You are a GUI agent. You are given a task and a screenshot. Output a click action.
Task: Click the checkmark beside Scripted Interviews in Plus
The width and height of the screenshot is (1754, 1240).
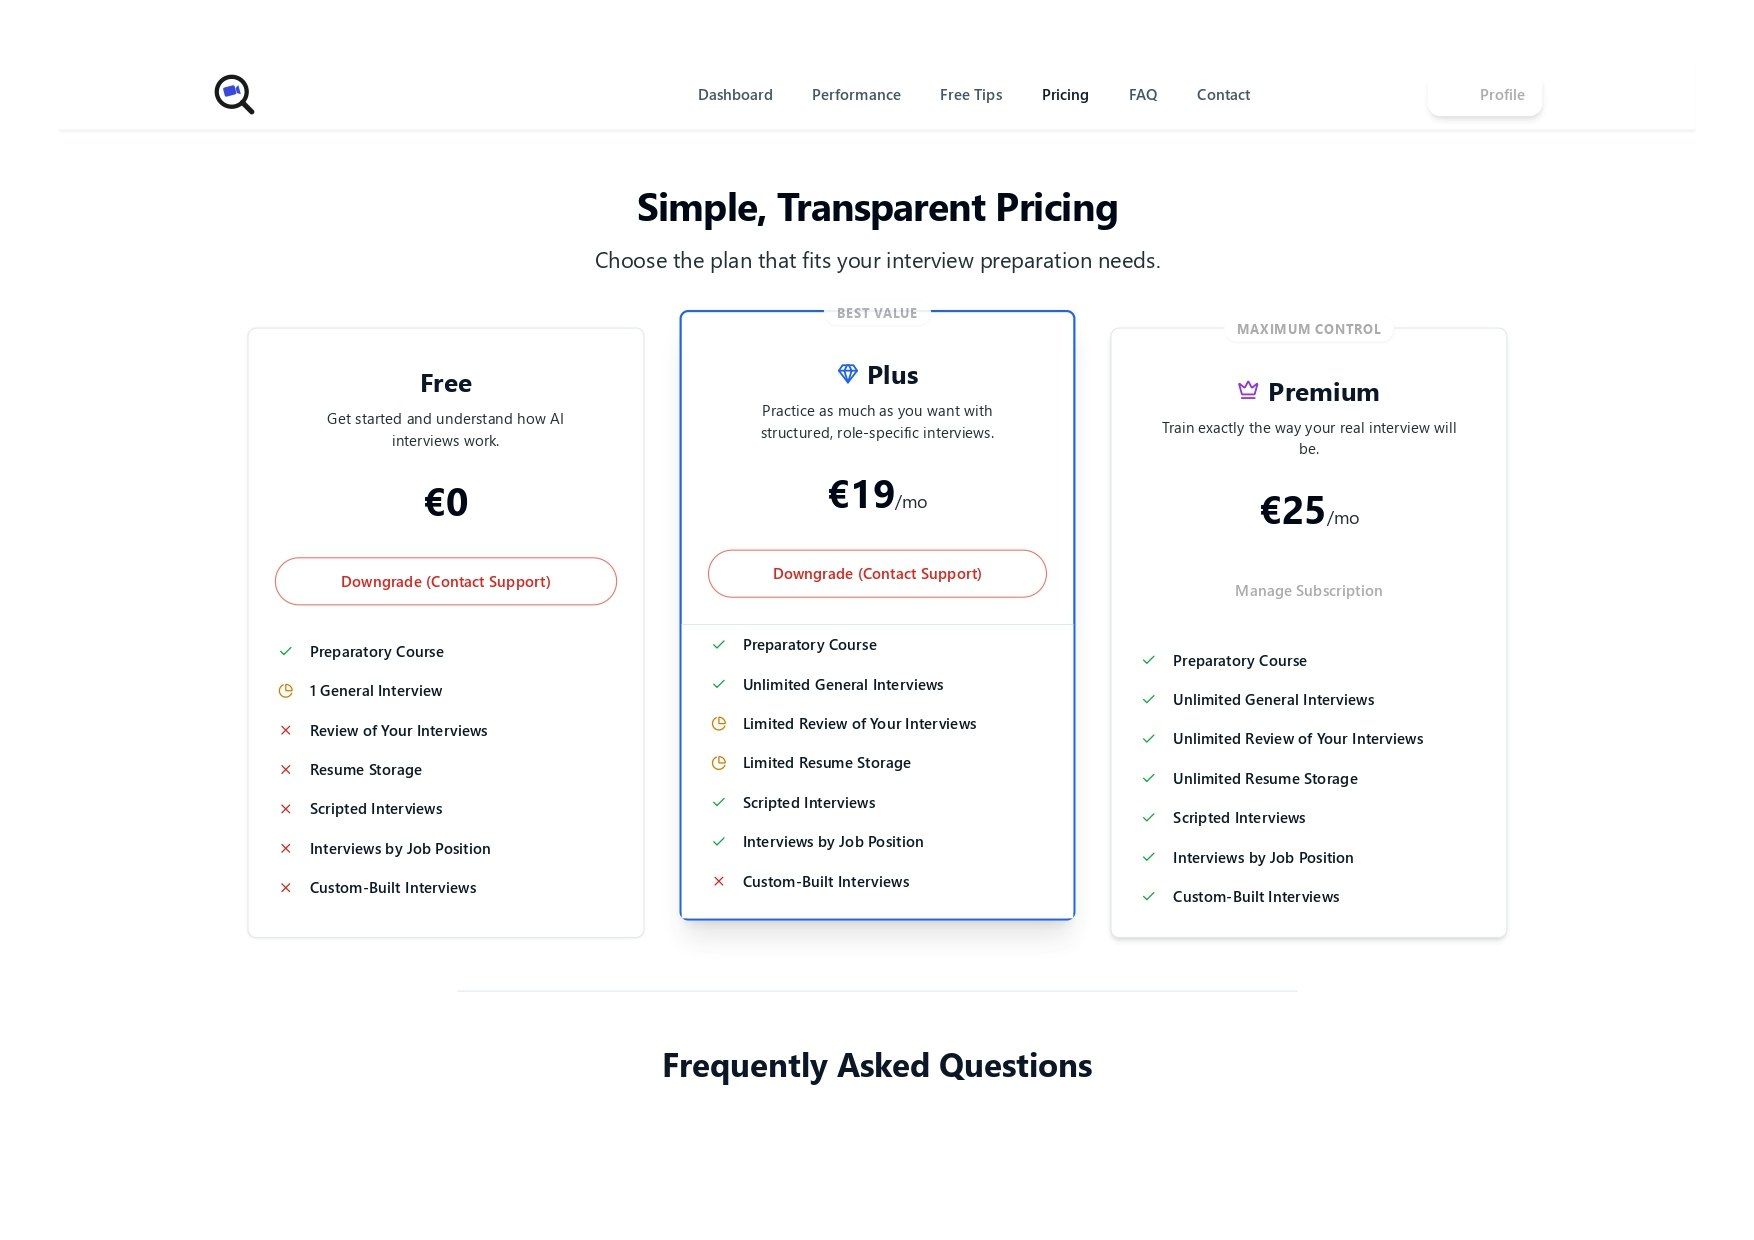718,802
